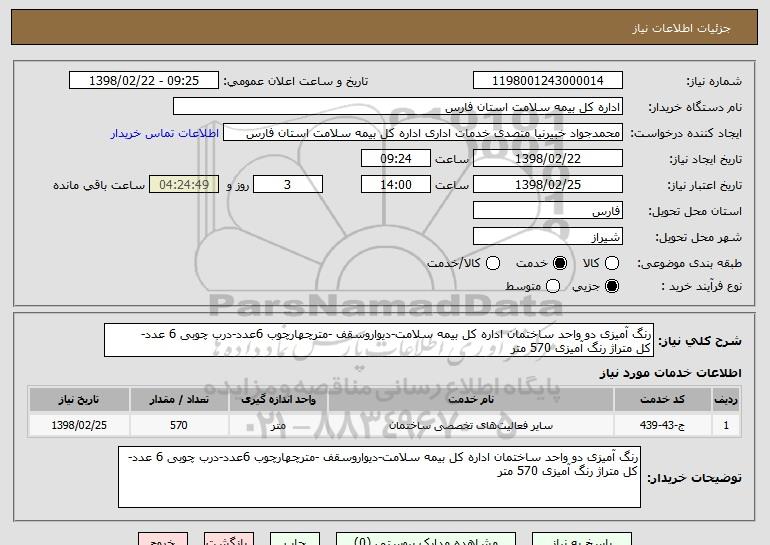Click the delivery city field شیراز
This screenshot has width=770, height=545.
[548, 237]
